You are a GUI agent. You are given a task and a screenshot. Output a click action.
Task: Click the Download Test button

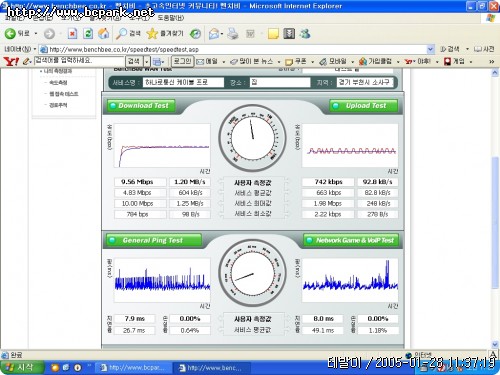pos(141,106)
